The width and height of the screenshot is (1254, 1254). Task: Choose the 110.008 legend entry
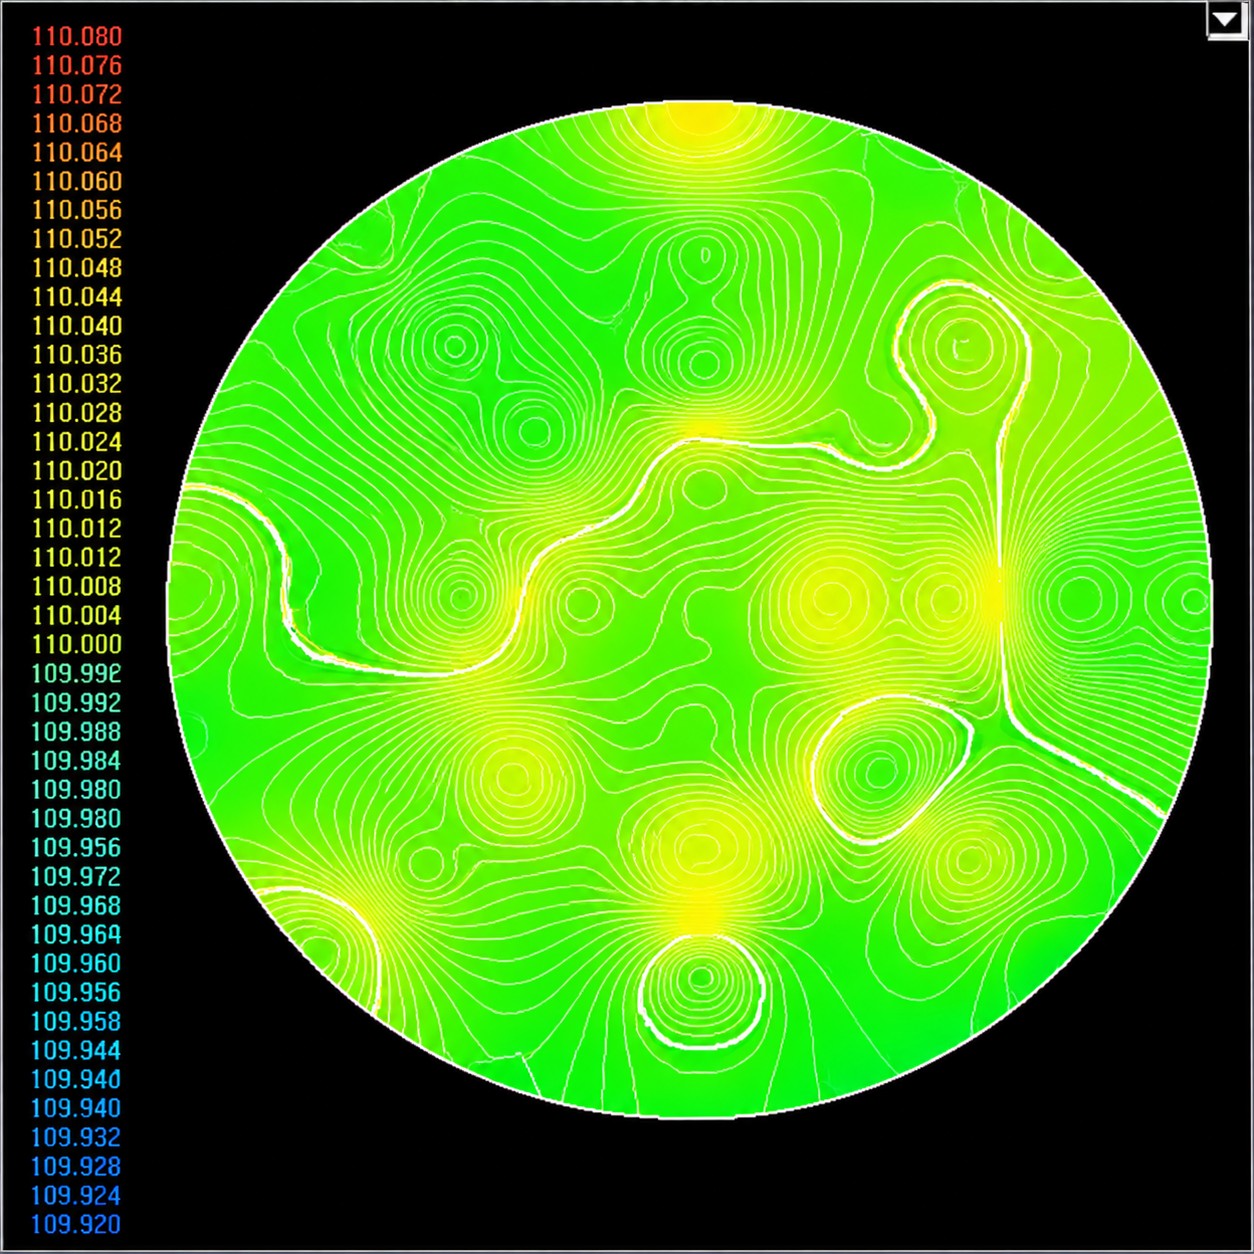coord(77,587)
